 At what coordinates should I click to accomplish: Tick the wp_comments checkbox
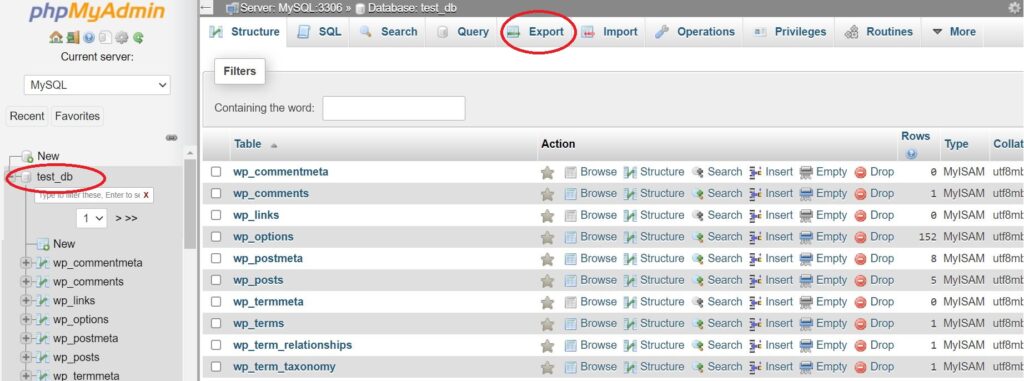(216, 193)
